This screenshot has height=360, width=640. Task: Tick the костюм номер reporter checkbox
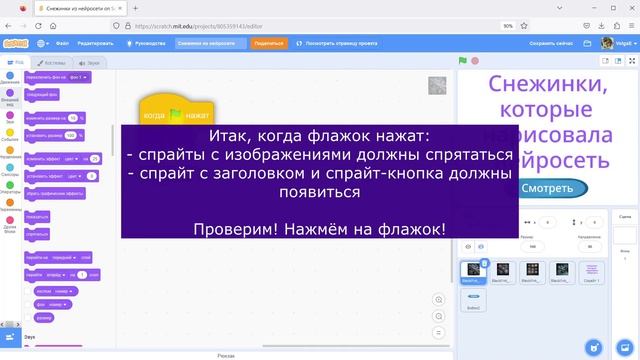point(28,291)
